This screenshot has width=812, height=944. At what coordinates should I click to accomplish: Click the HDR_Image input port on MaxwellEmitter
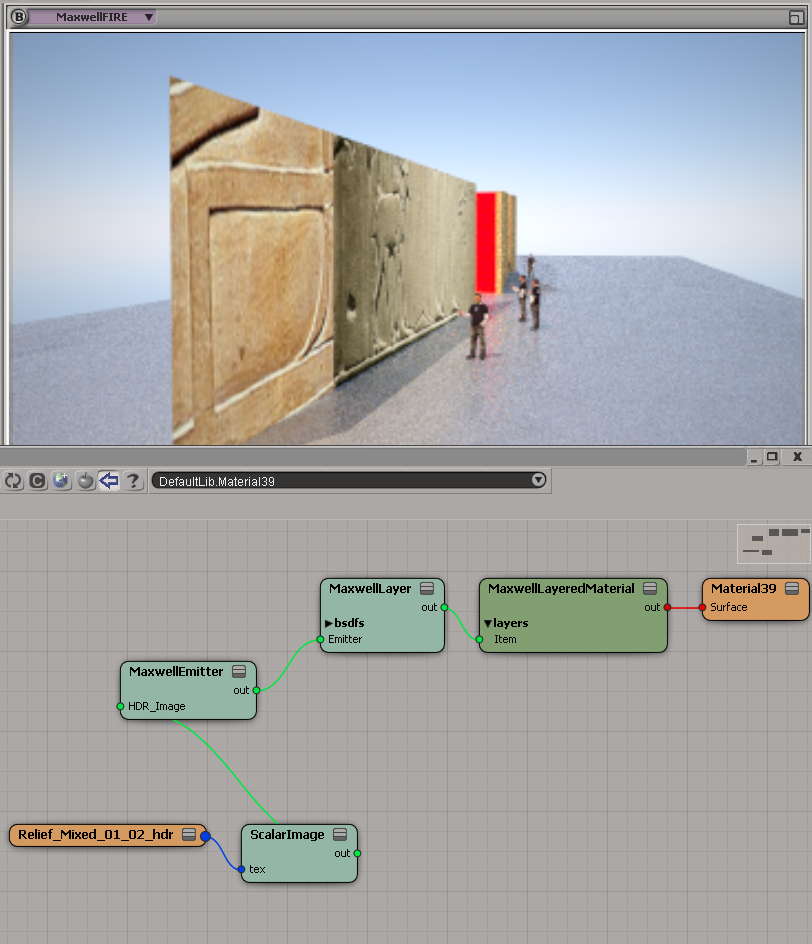tap(121, 706)
